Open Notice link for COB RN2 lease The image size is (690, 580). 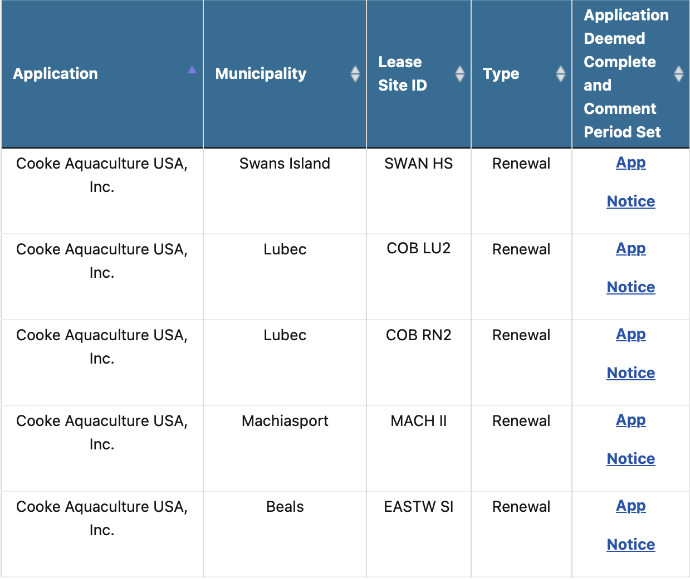coord(631,373)
